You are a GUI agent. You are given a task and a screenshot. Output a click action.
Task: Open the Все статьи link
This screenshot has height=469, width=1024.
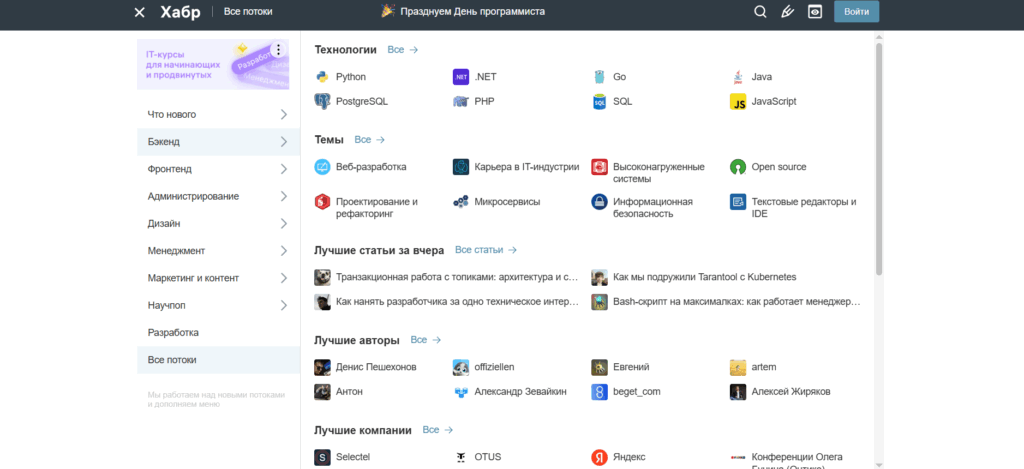pos(485,250)
